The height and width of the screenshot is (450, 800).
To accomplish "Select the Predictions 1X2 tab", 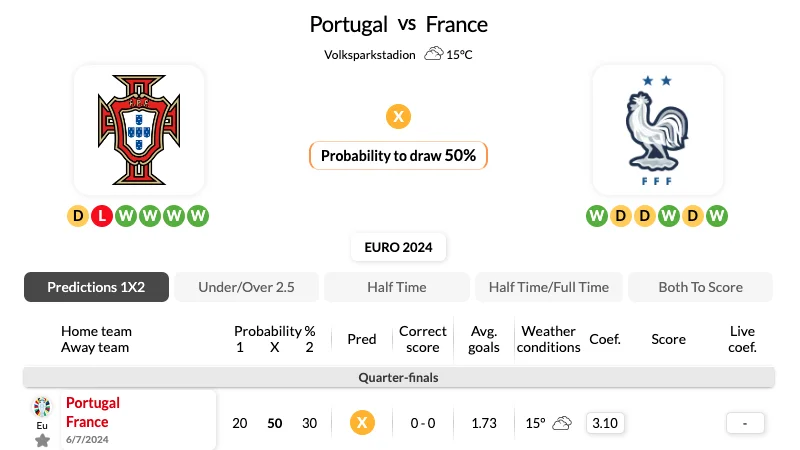I will point(96,287).
